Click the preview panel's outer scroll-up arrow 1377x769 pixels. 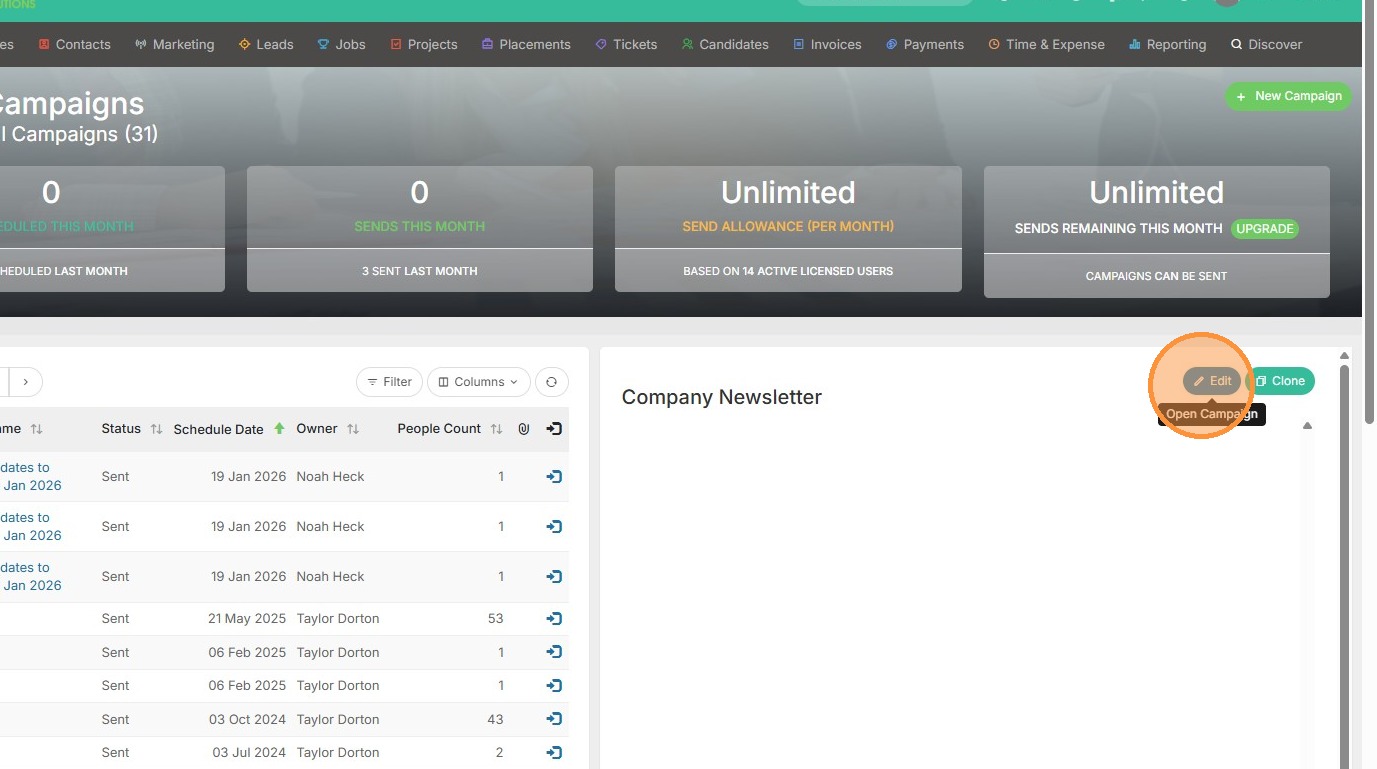[x=1345, y=356]
